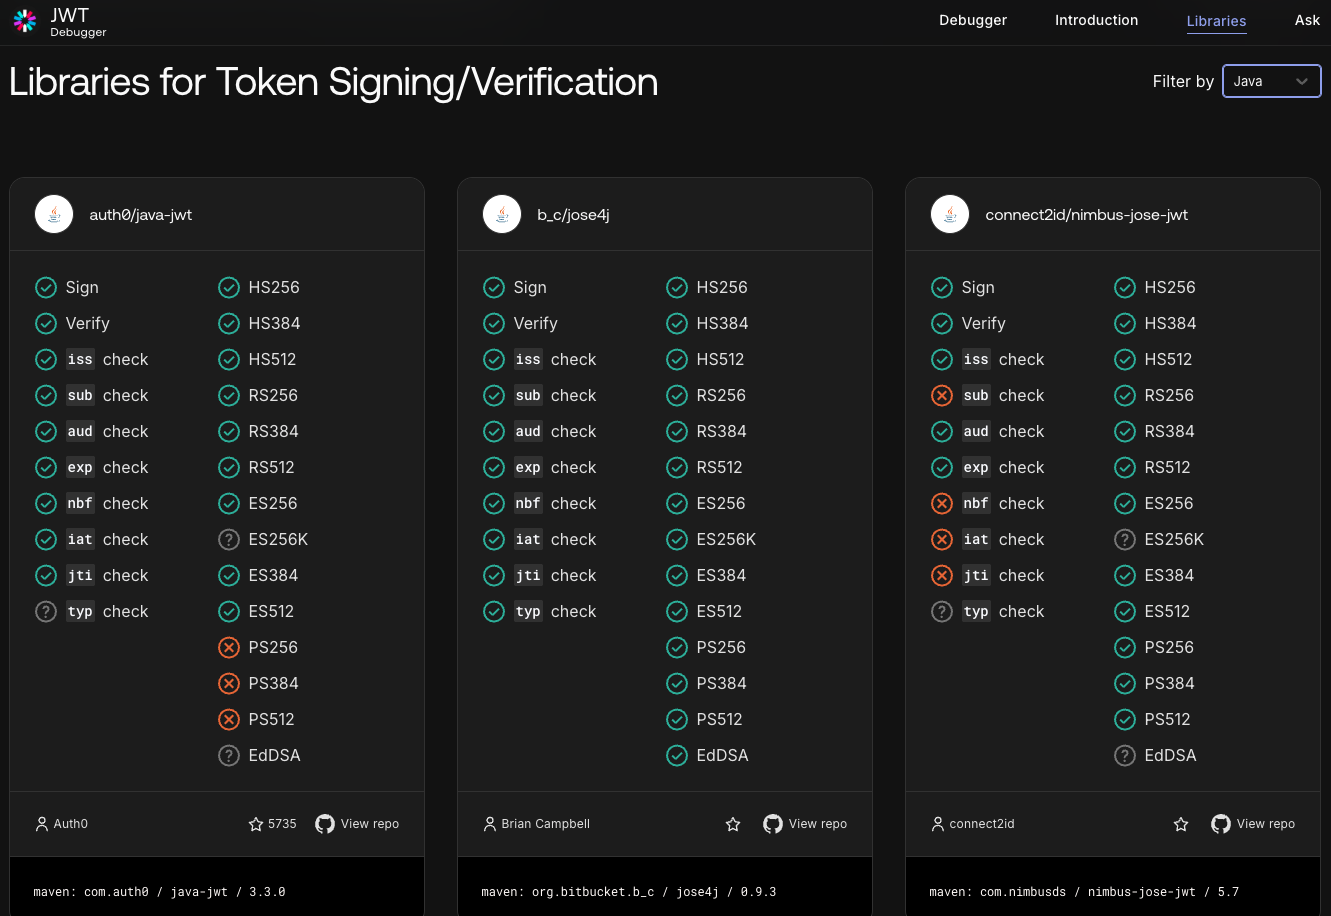Image resolution: width=1331 pixels, height=916 pixels.
Task: Click the green check beside PS256 in nimbus-jose-jwt
Action: (x=1125, y=647)
